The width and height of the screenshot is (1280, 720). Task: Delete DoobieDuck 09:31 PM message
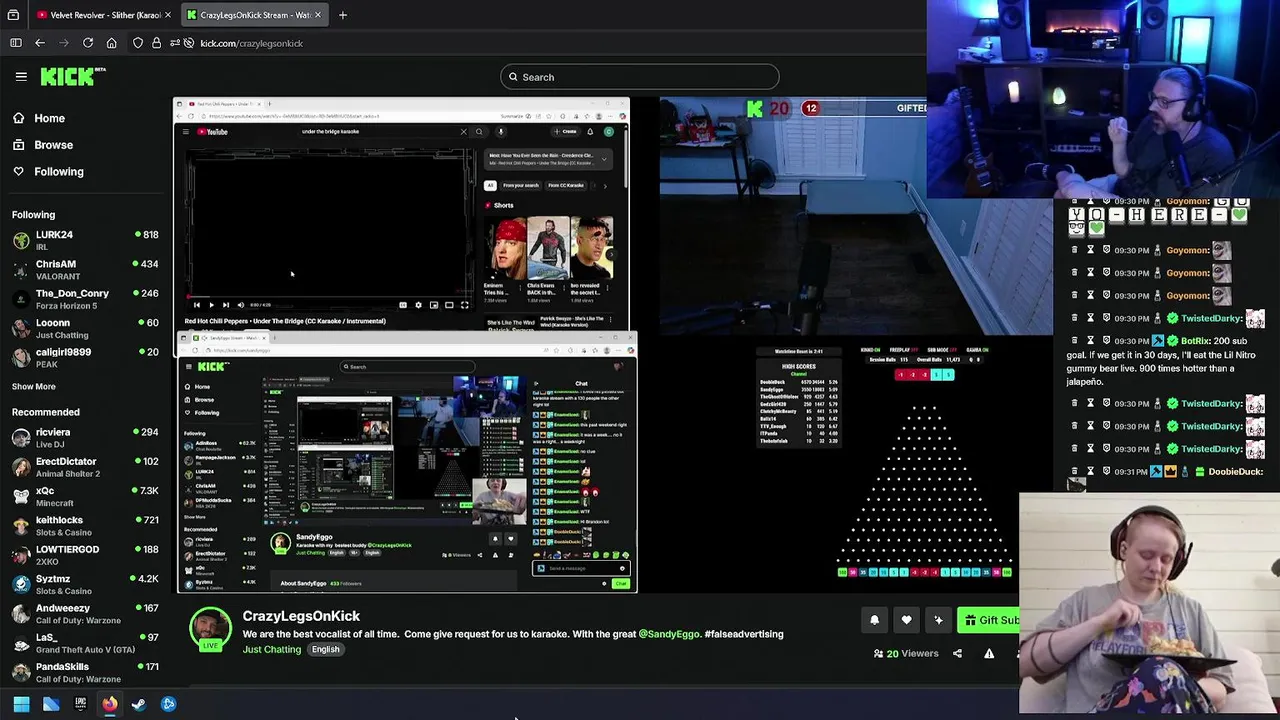point(1074,471)
